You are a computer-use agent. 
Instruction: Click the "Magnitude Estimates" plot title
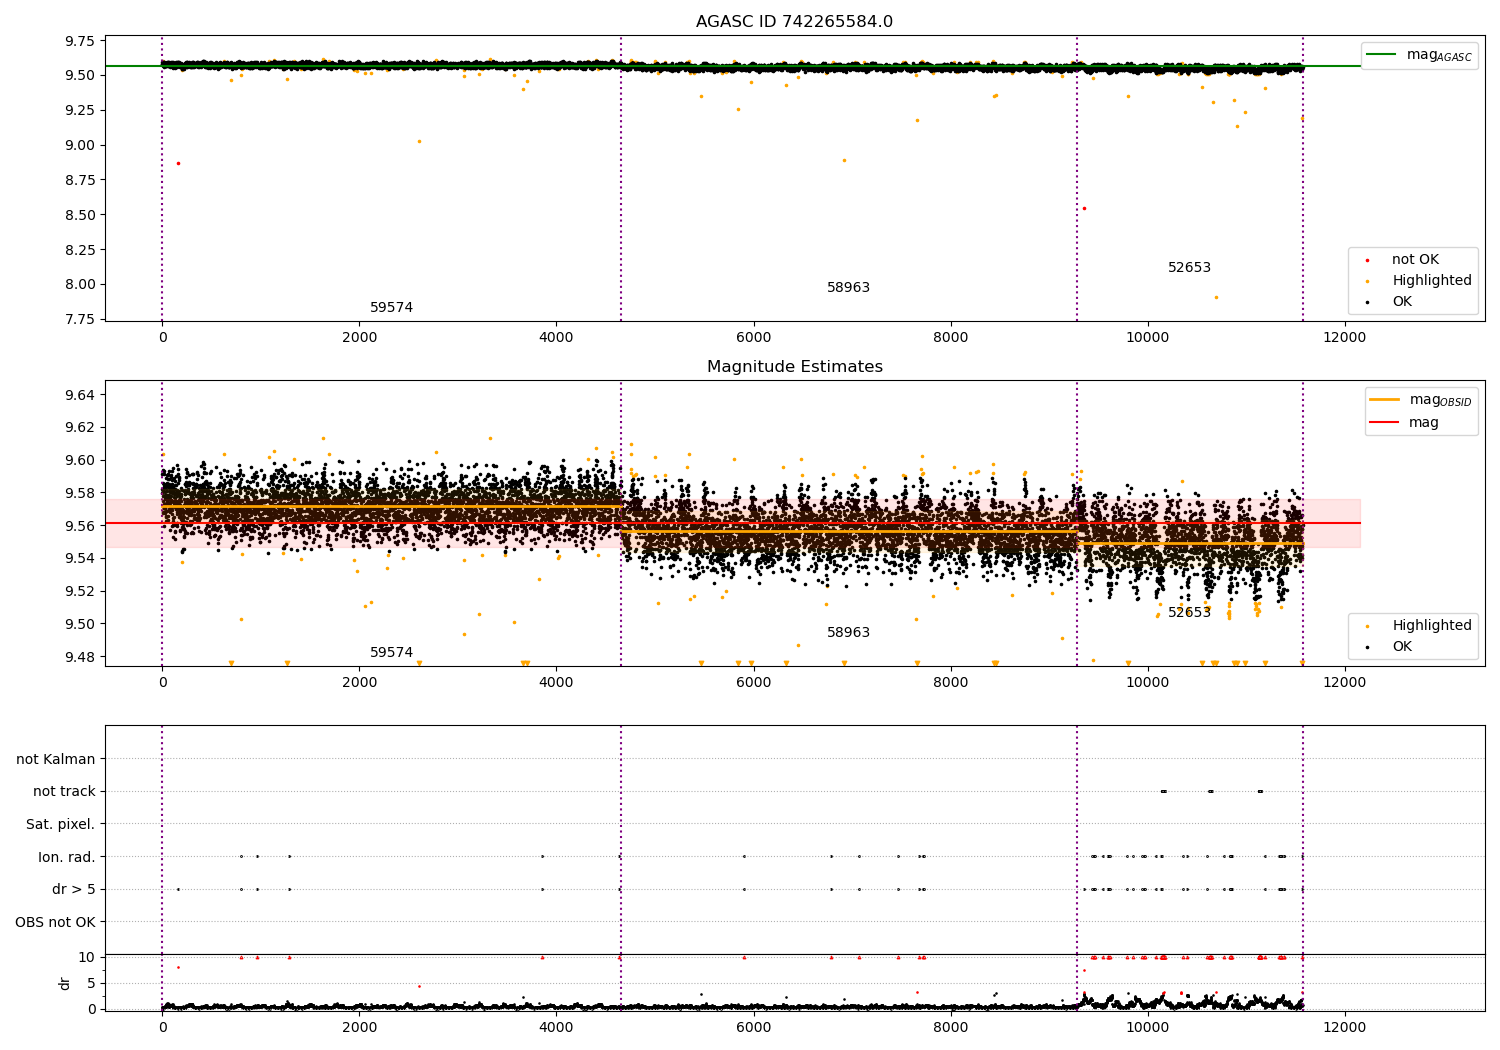[x=794, y=367]
